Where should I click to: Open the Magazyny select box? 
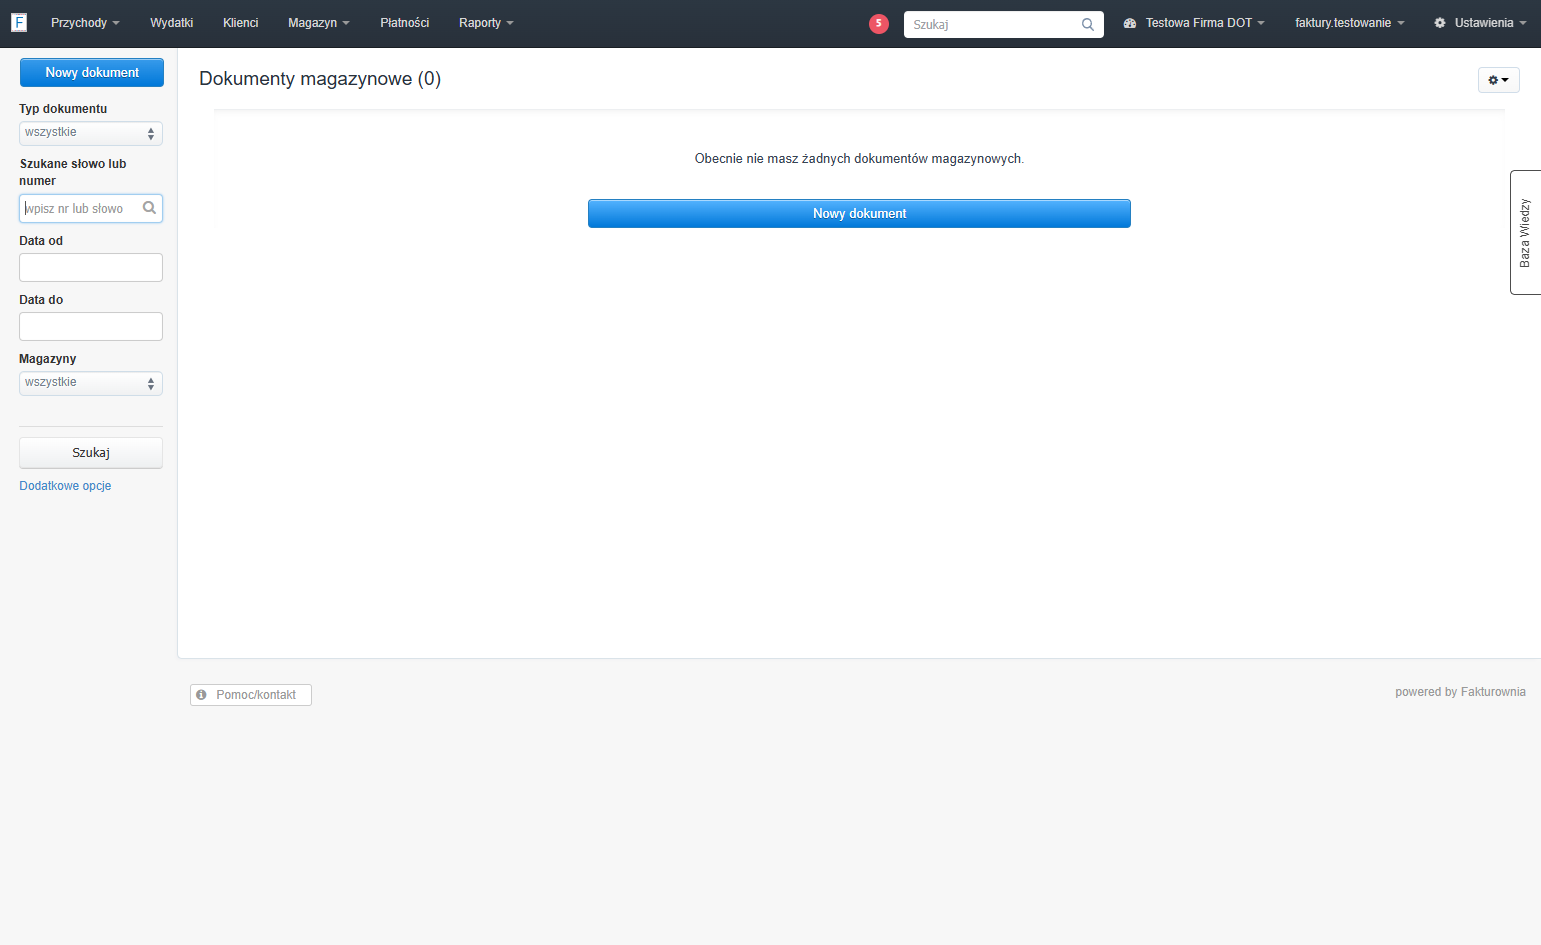coord(91,383)
